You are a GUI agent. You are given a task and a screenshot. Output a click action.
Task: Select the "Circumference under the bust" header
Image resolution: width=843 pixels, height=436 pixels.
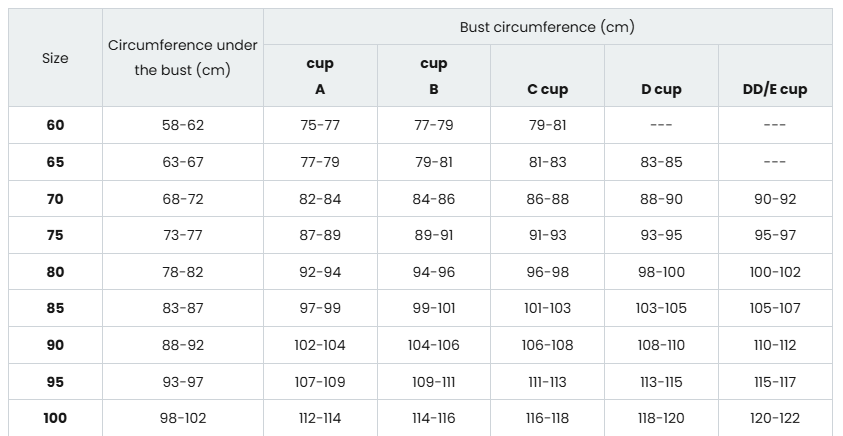click(183, 58)
